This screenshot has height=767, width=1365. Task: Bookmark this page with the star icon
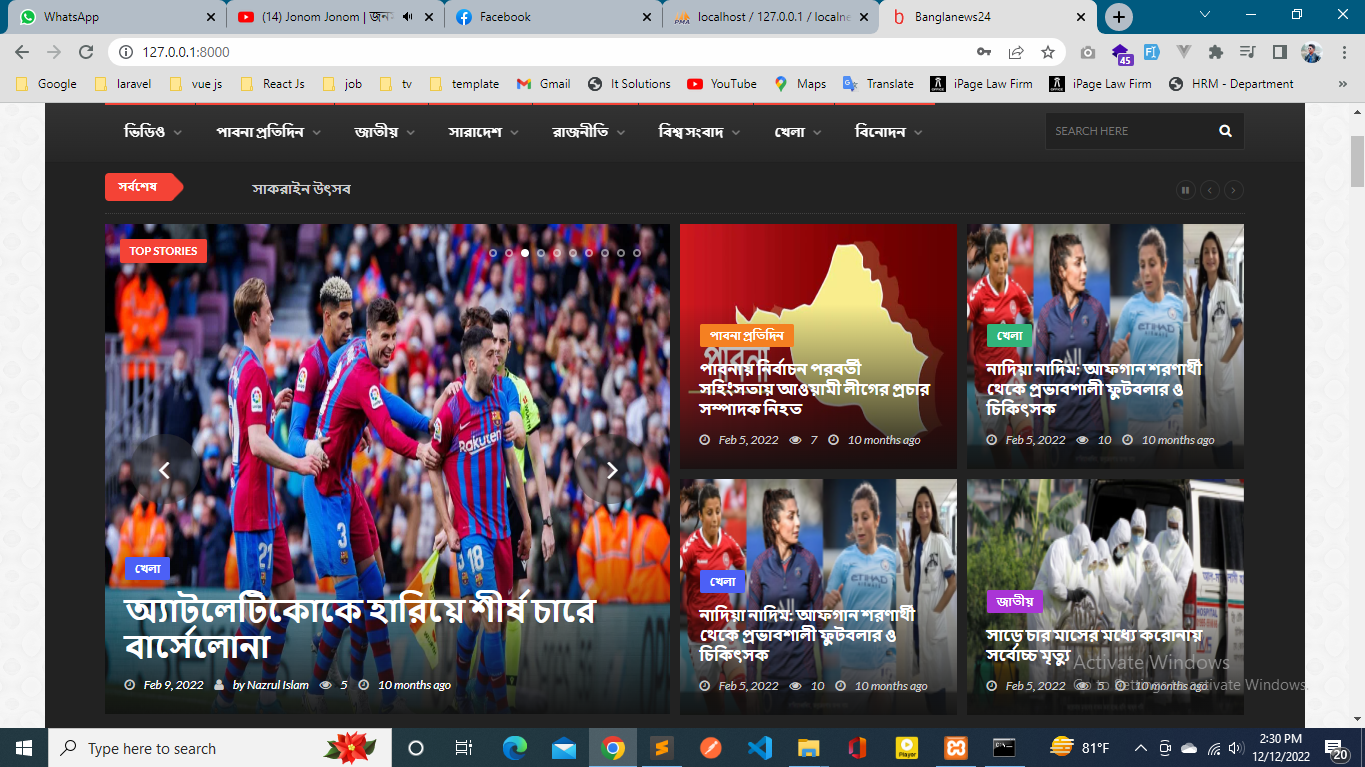(x=1047, y=52)
